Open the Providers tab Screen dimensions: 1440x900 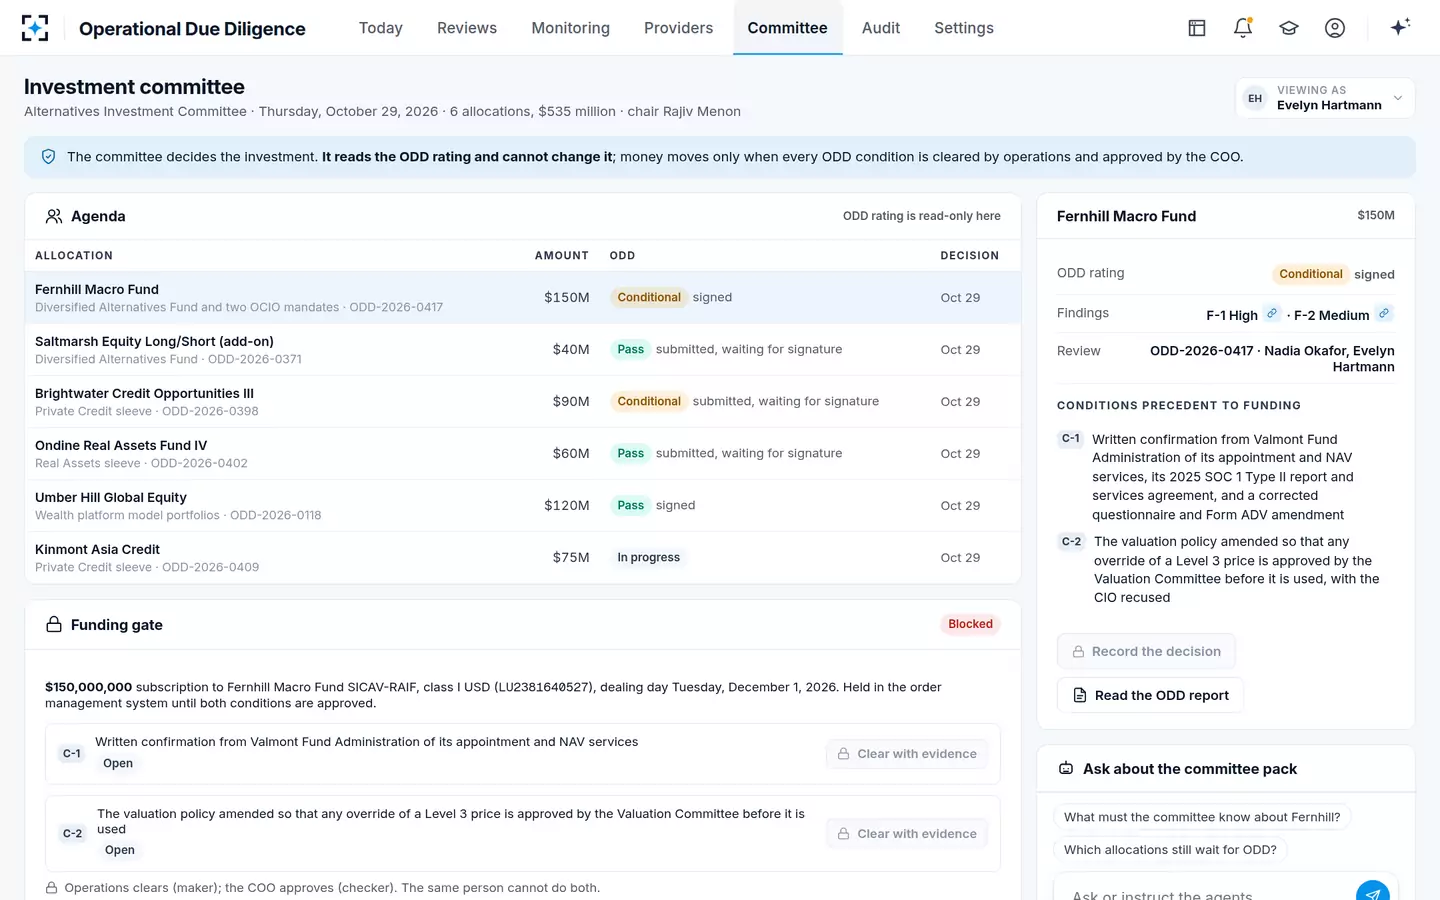click(679, 28)
